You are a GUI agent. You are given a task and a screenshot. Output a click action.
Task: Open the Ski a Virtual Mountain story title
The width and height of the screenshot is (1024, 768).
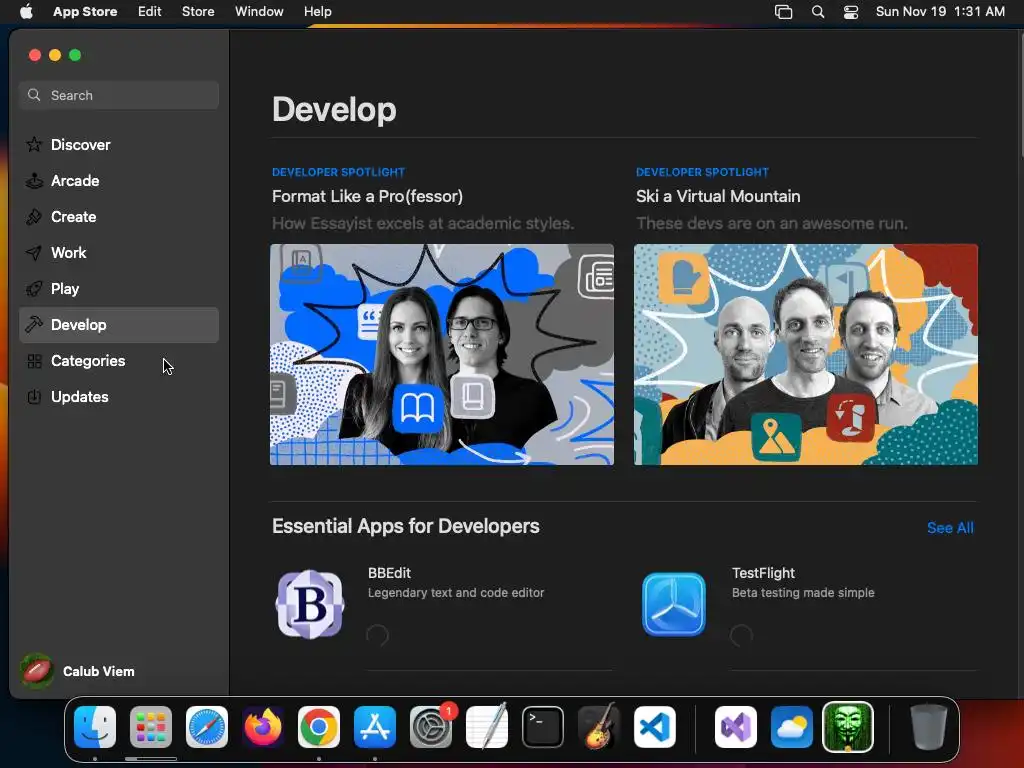[x=718, y=196]
